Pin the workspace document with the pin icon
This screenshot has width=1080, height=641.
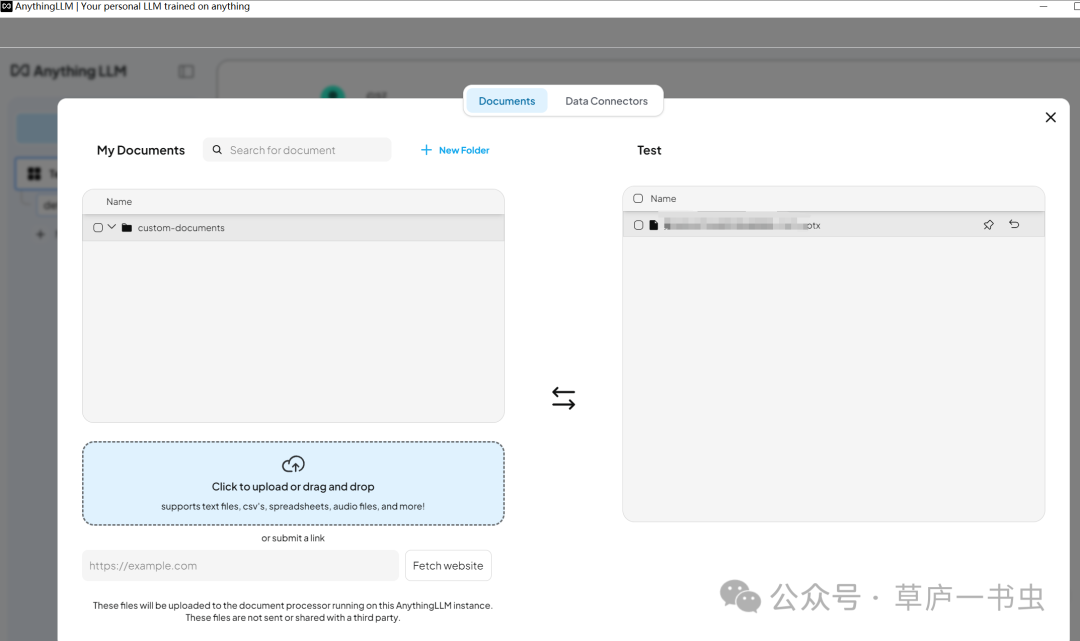(988, 224)
